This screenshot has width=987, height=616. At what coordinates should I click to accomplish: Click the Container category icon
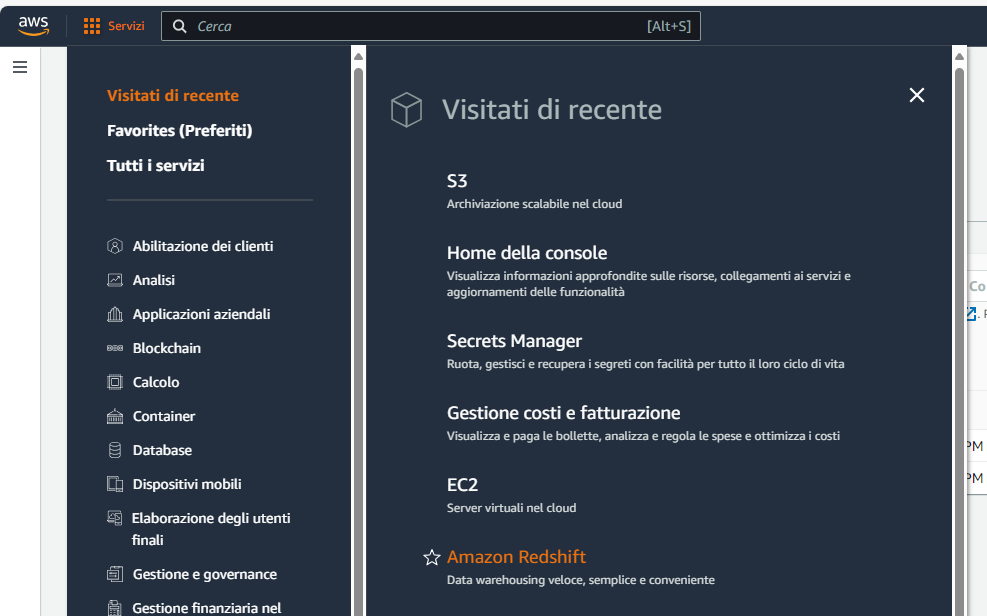click(x=115, y=416)
